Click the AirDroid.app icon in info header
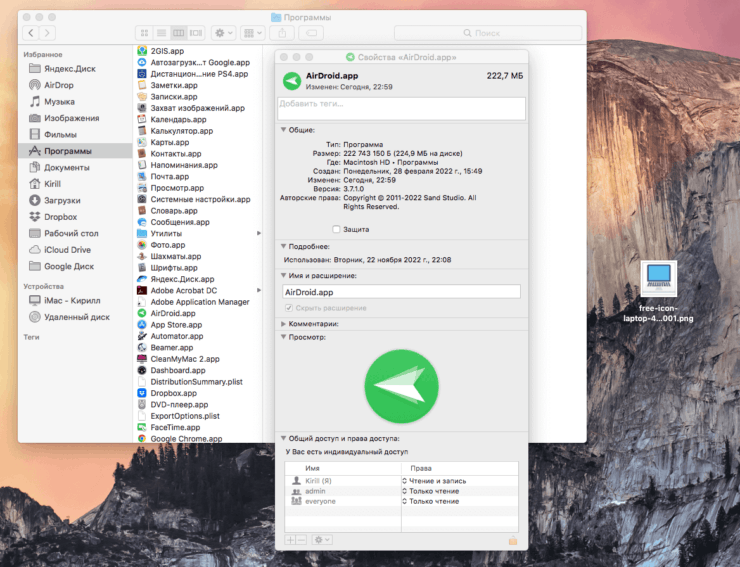Screen dimensions: 740x567 tap(292, 81)
